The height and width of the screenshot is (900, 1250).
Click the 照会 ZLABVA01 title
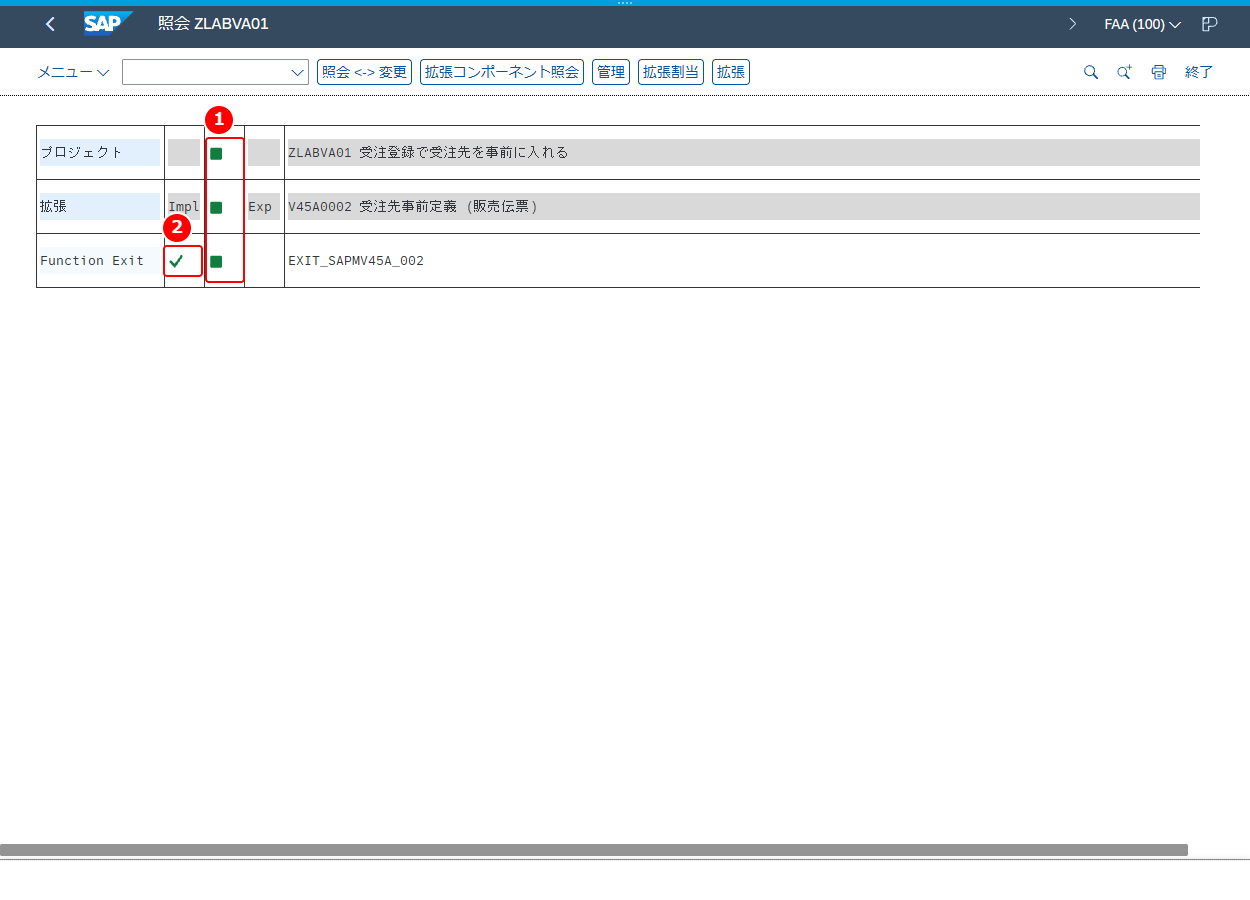[213, 24]
